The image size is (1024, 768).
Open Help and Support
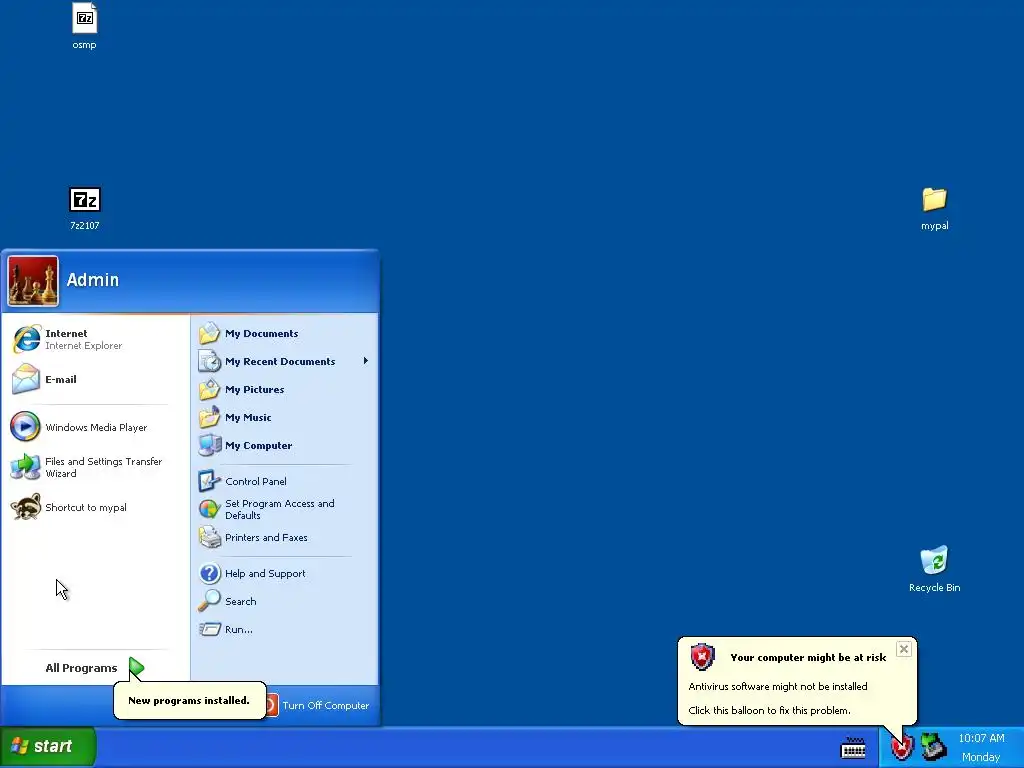point(283,573)
